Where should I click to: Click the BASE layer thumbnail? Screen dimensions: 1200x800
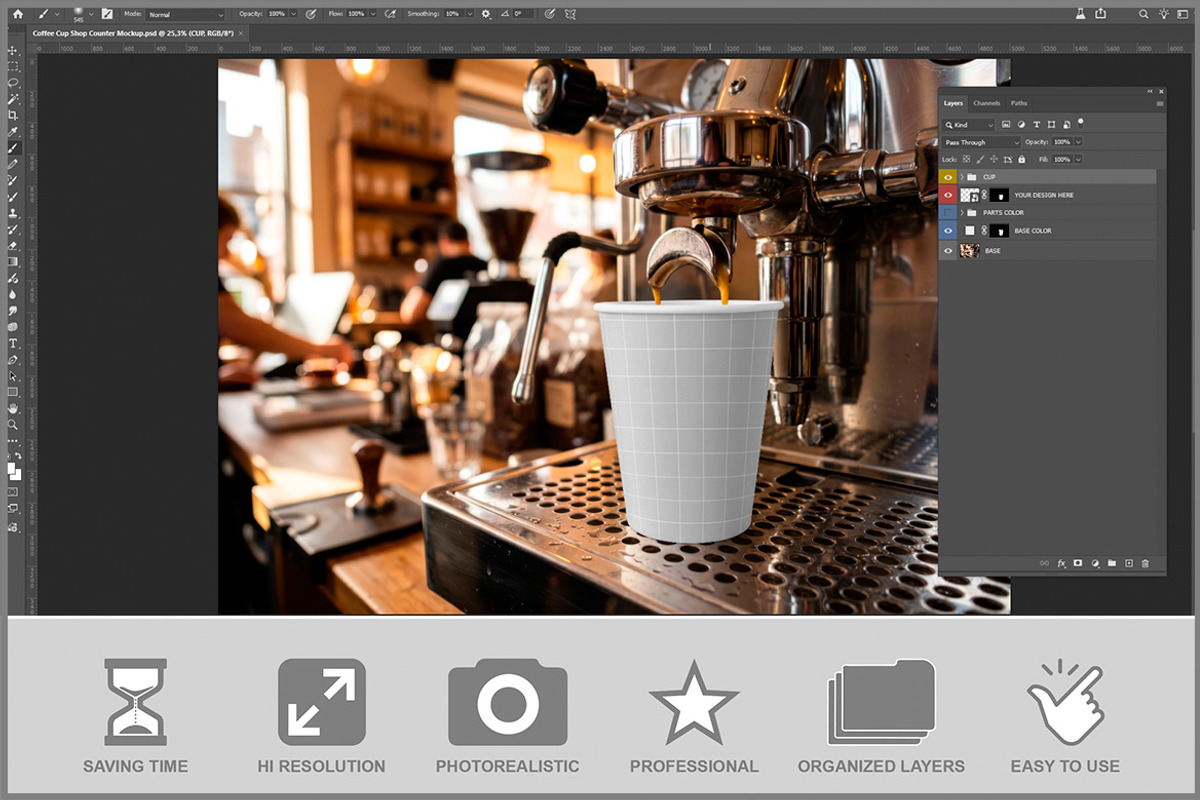(x=970, y=251)
